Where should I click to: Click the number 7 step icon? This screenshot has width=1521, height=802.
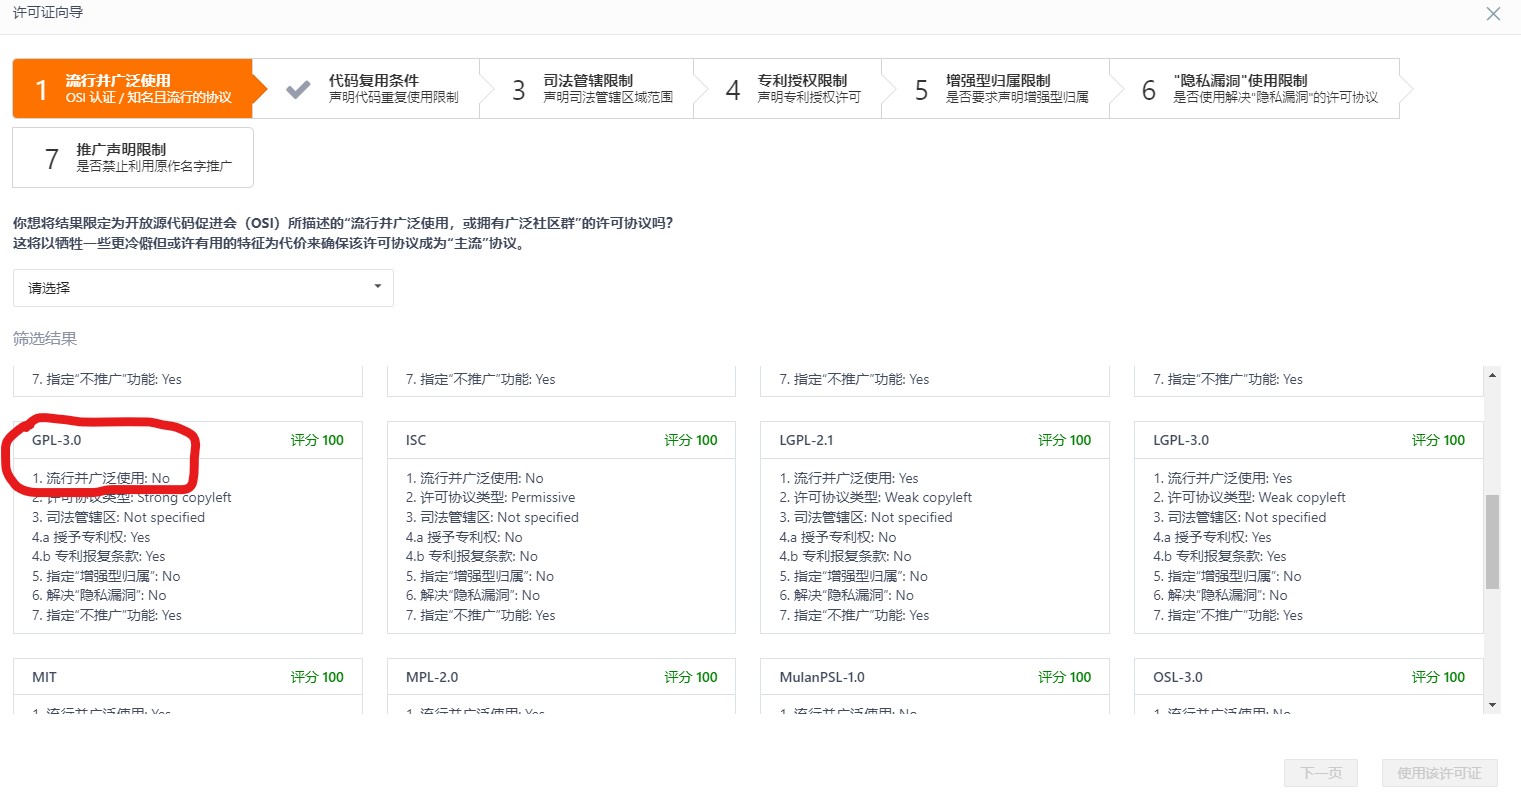(x=50, y=157)
